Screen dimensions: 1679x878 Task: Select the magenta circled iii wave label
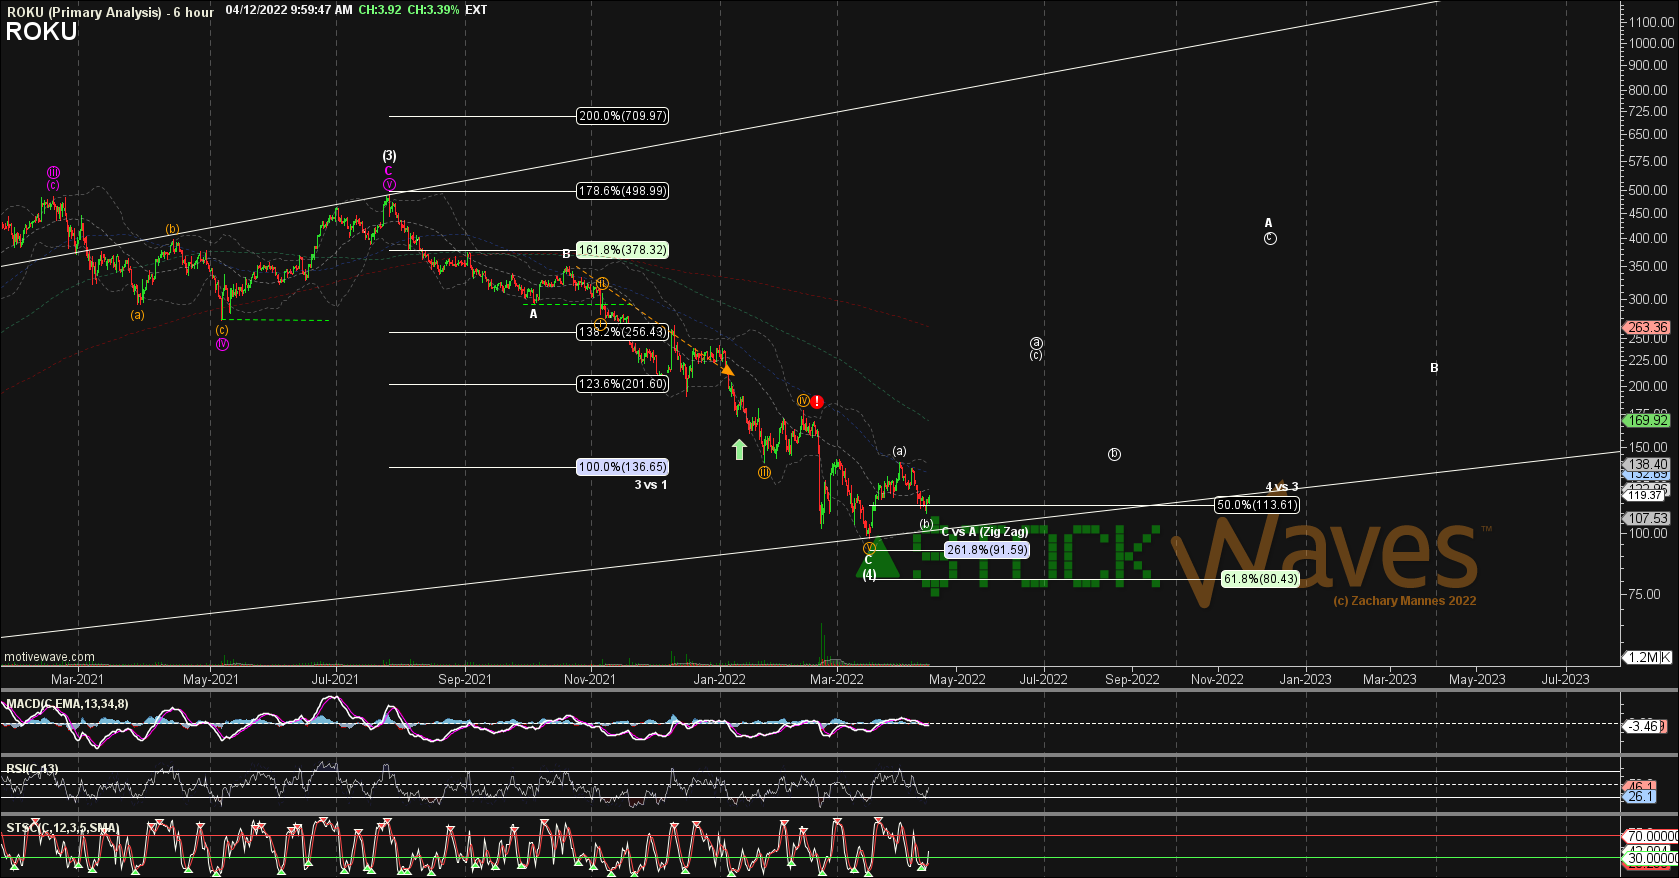[53, 173]
